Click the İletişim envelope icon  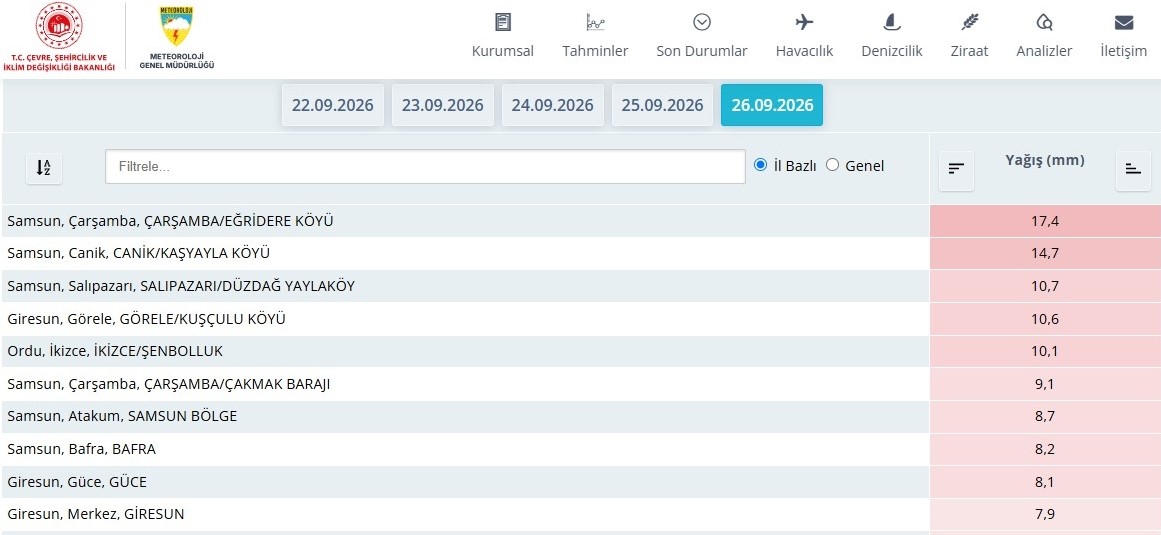point(1124,22)
